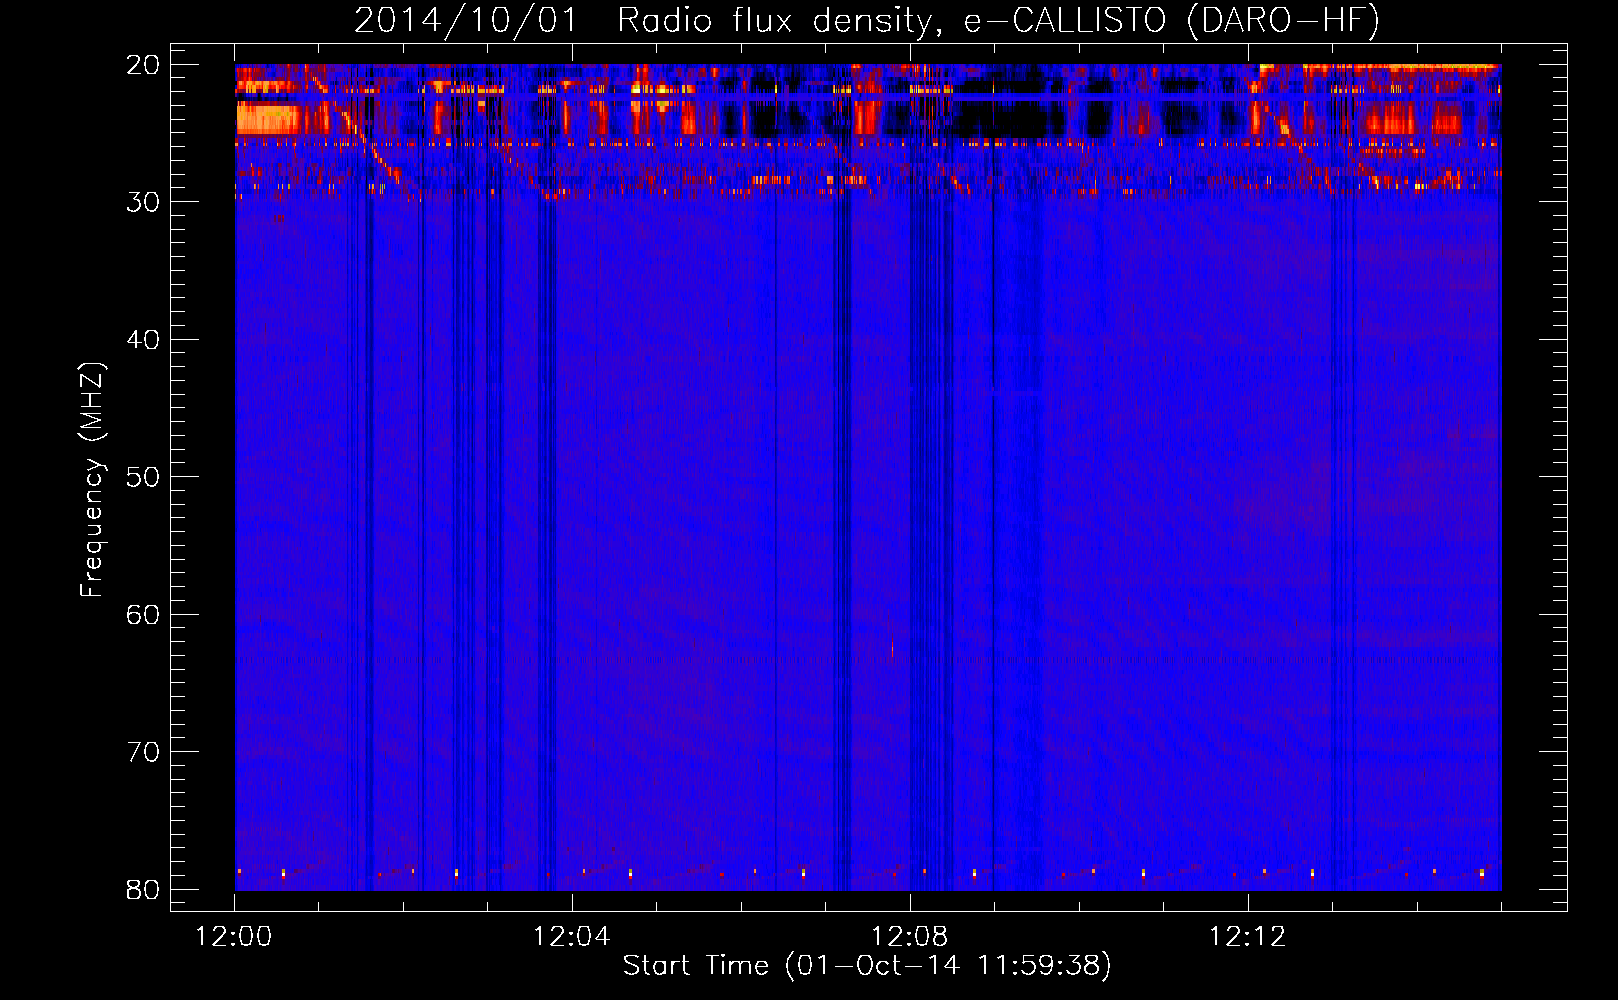Click the '12:12' time tick label

pyautogui.click(x=1247, y=937)
